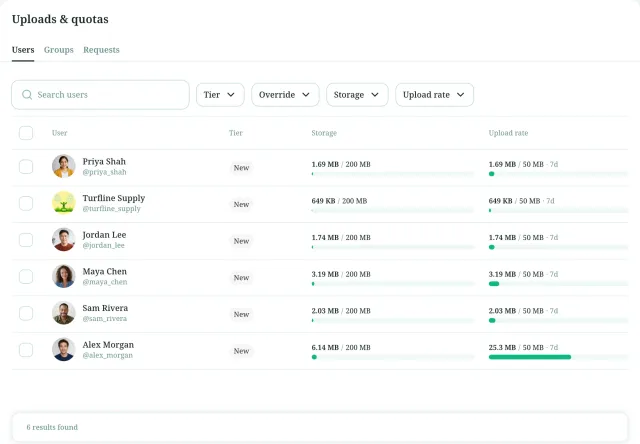This screenshot has height=444, width=640.
Task: Focus the Search users field
Action: click(x=100, y=95)
